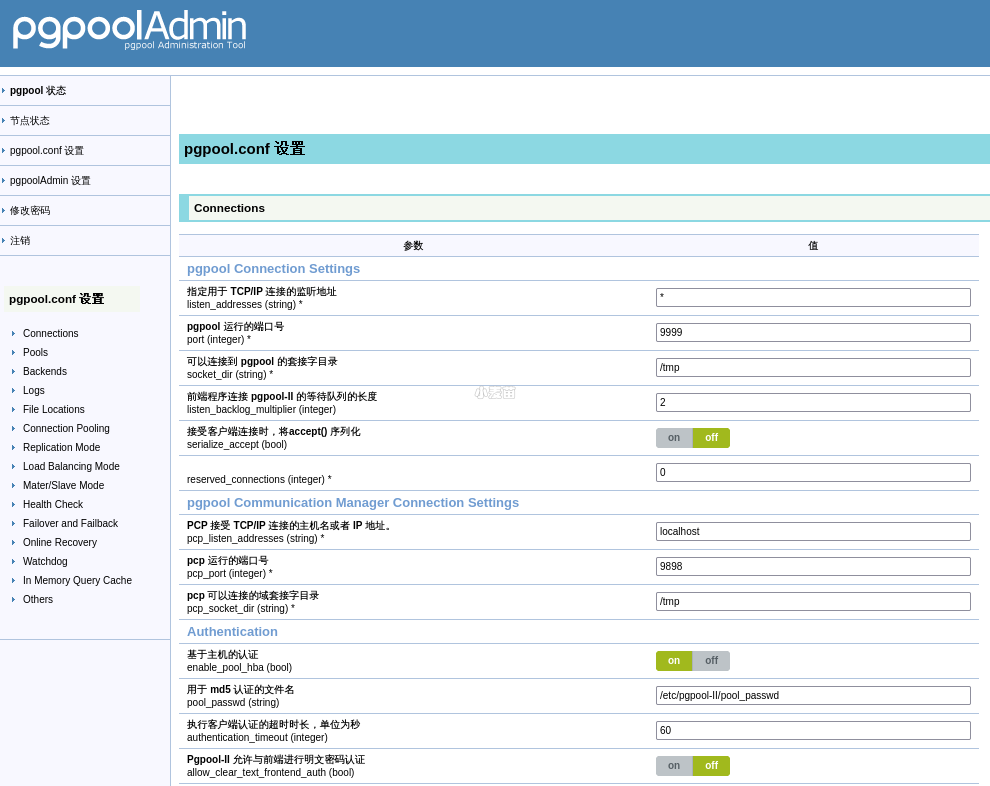Jump to the Connections section
990x786 pixels.
pos(51,333)
